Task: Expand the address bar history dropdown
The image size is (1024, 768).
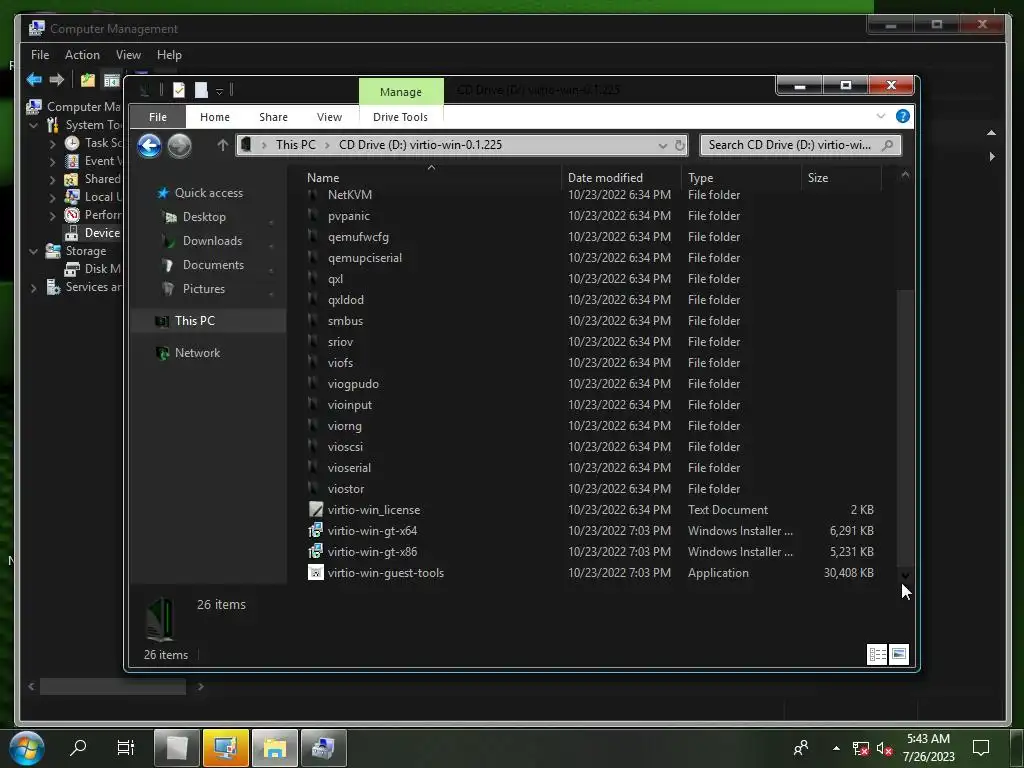Action: pyautogui.click(x=662, y=145)
